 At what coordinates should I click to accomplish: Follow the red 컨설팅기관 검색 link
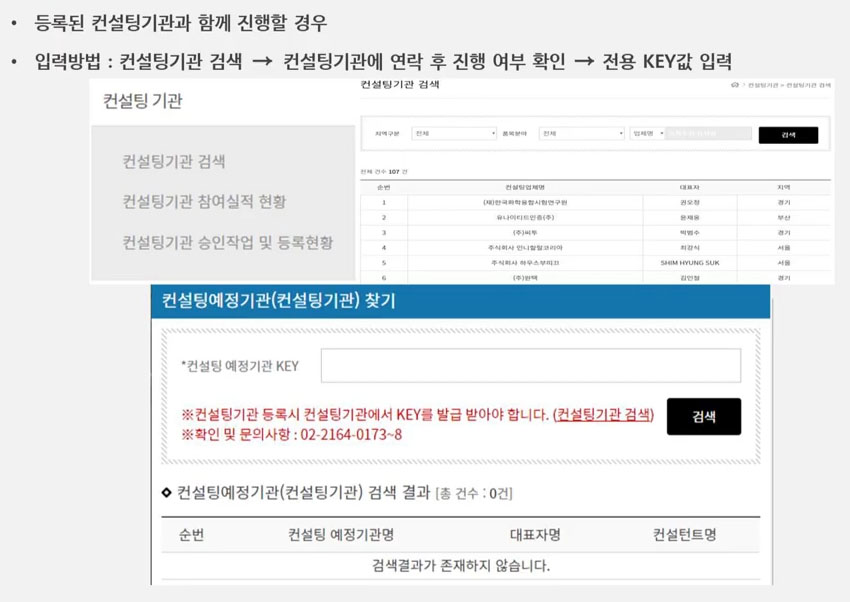(605, 415)
